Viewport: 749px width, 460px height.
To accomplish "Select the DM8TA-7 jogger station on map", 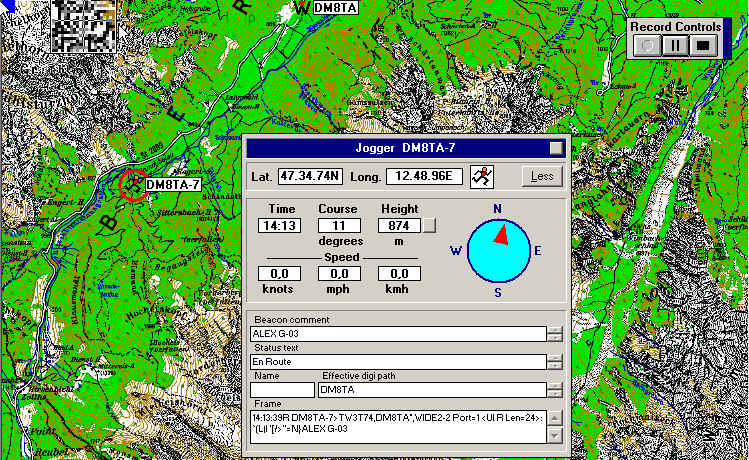I will pos(133,185).
